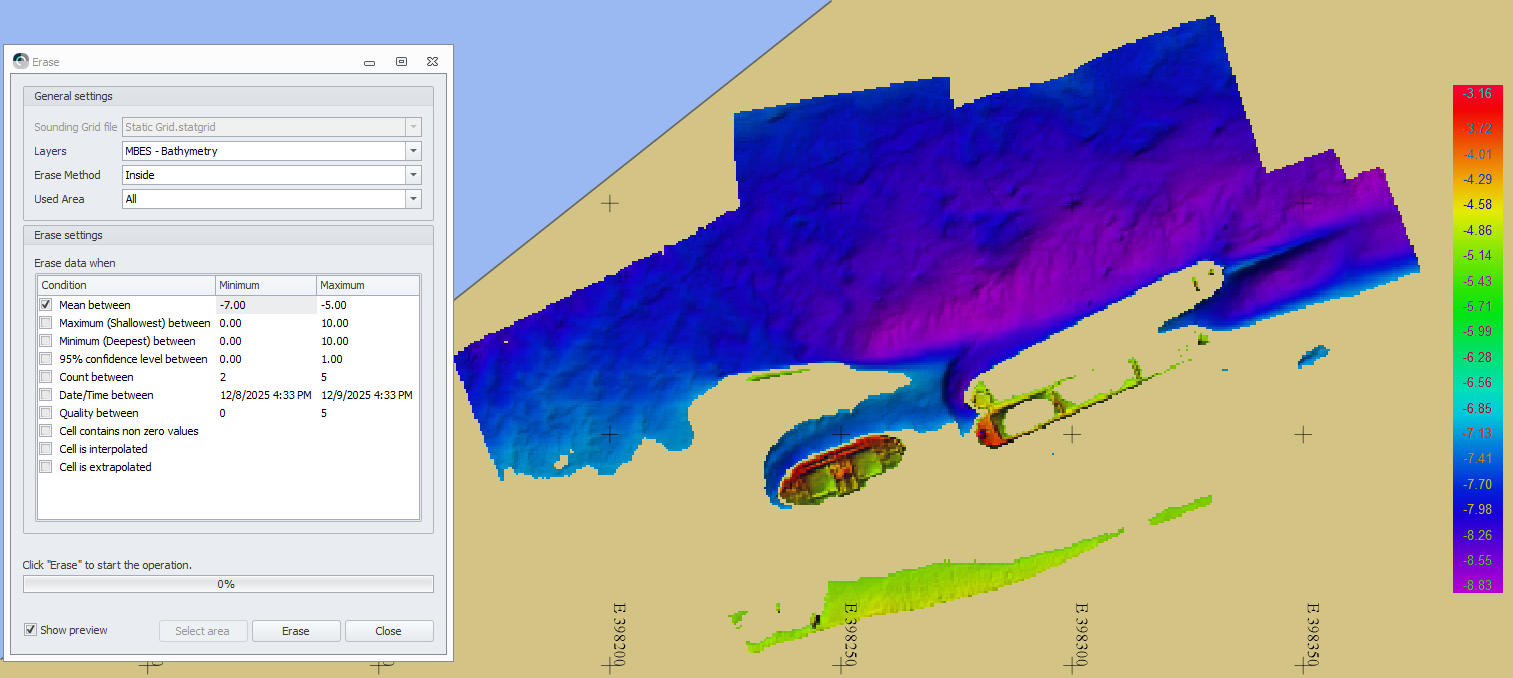Click the Erase button
This screenshot has width=1513, height=678.
(296, 631)
